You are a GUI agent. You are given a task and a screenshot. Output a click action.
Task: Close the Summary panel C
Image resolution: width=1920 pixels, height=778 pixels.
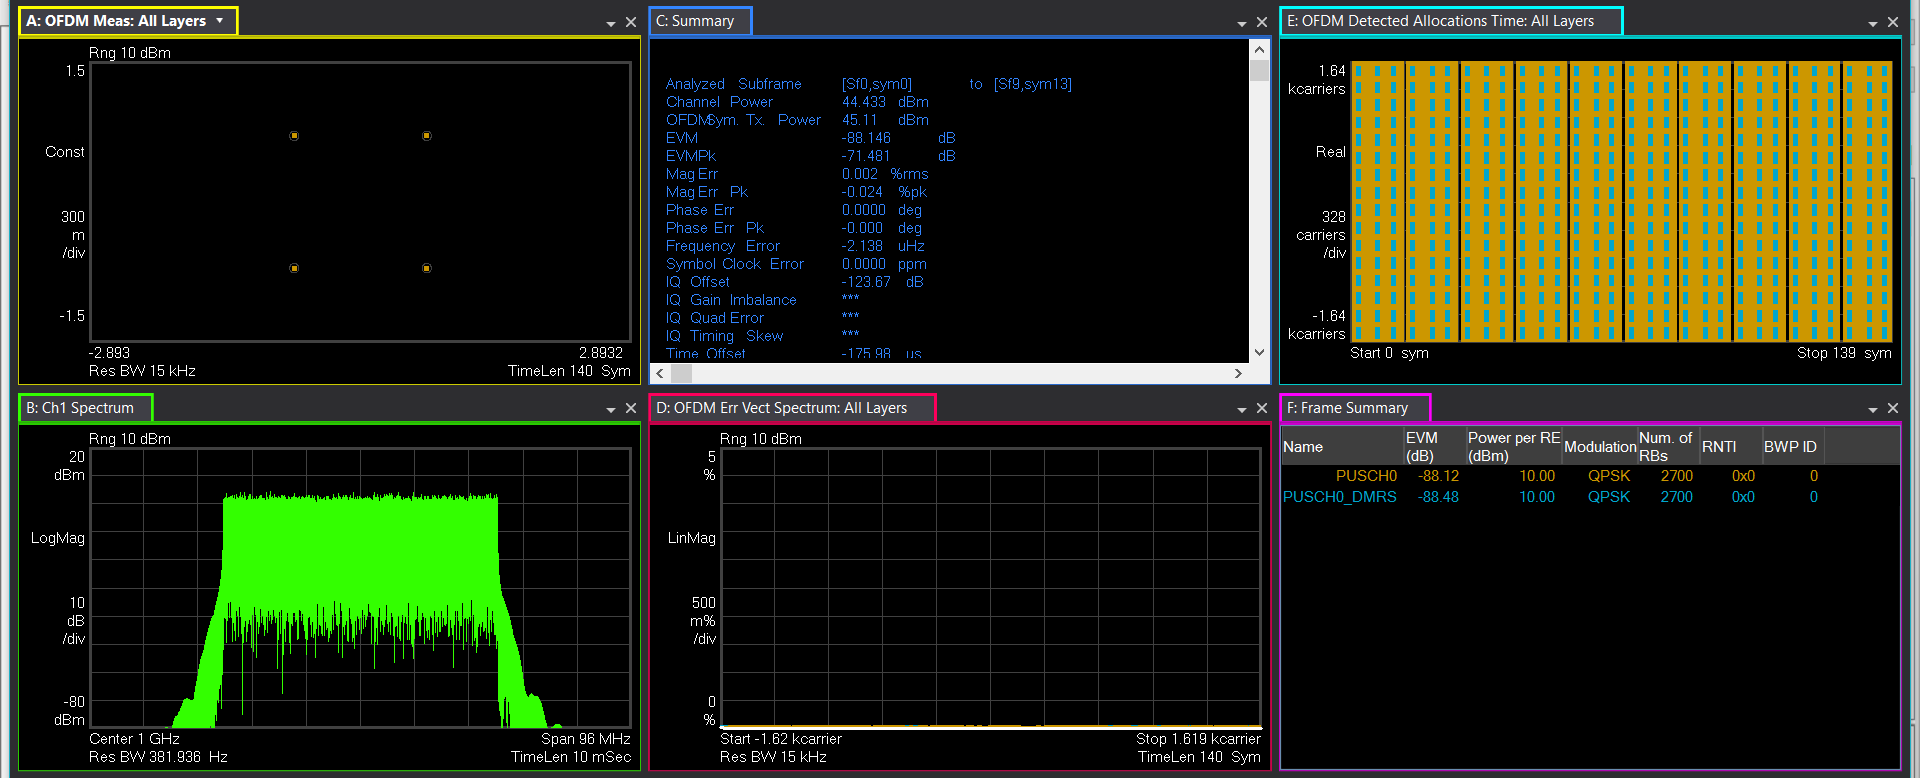coord(1262,22)
